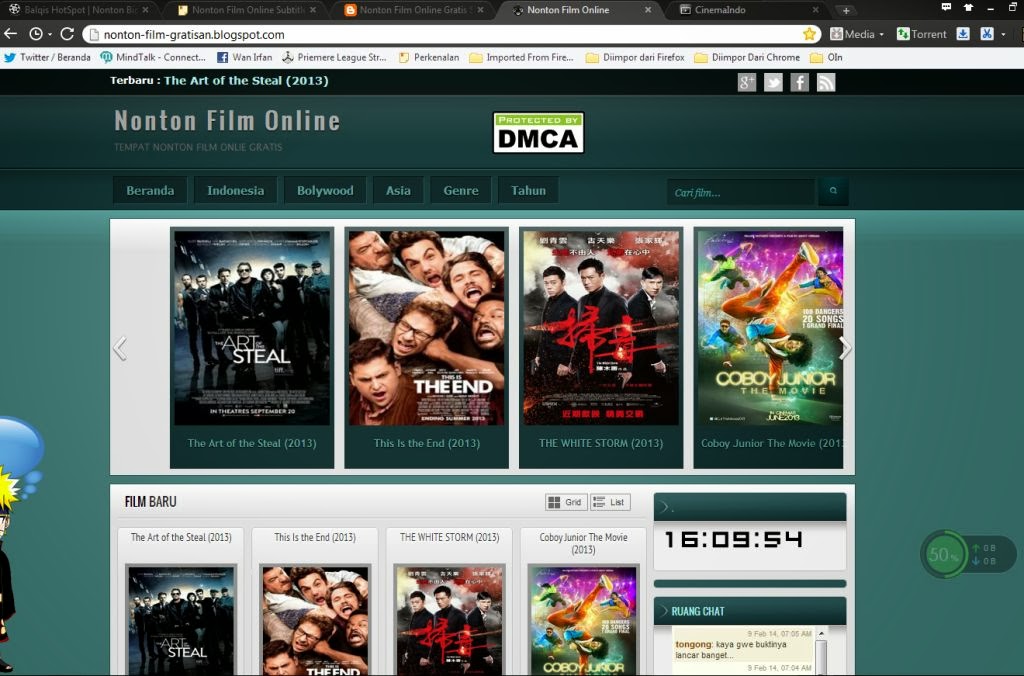Open the Genre menu item
This screenshot has width=1024, height=676.
[461, 191]
